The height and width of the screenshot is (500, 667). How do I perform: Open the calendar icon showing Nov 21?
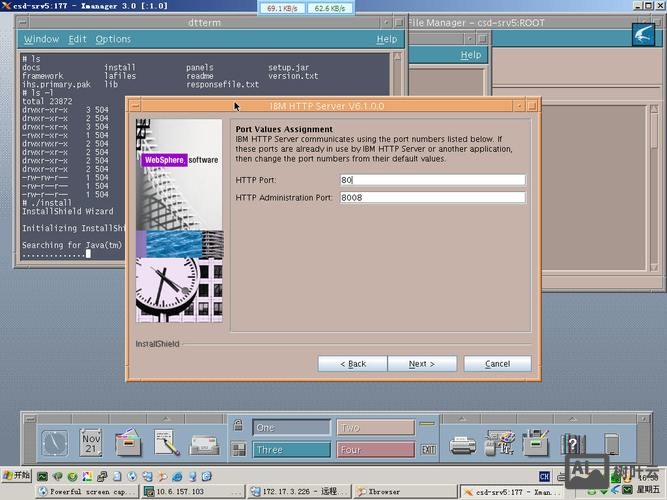pyautogui.click(x=91, y=441)
